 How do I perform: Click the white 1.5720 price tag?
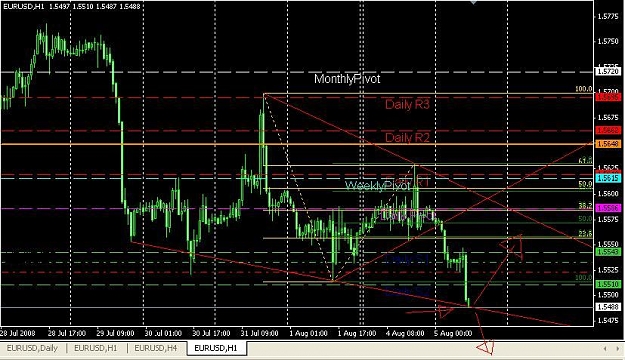pyautogui.click(x=608, y=71)
